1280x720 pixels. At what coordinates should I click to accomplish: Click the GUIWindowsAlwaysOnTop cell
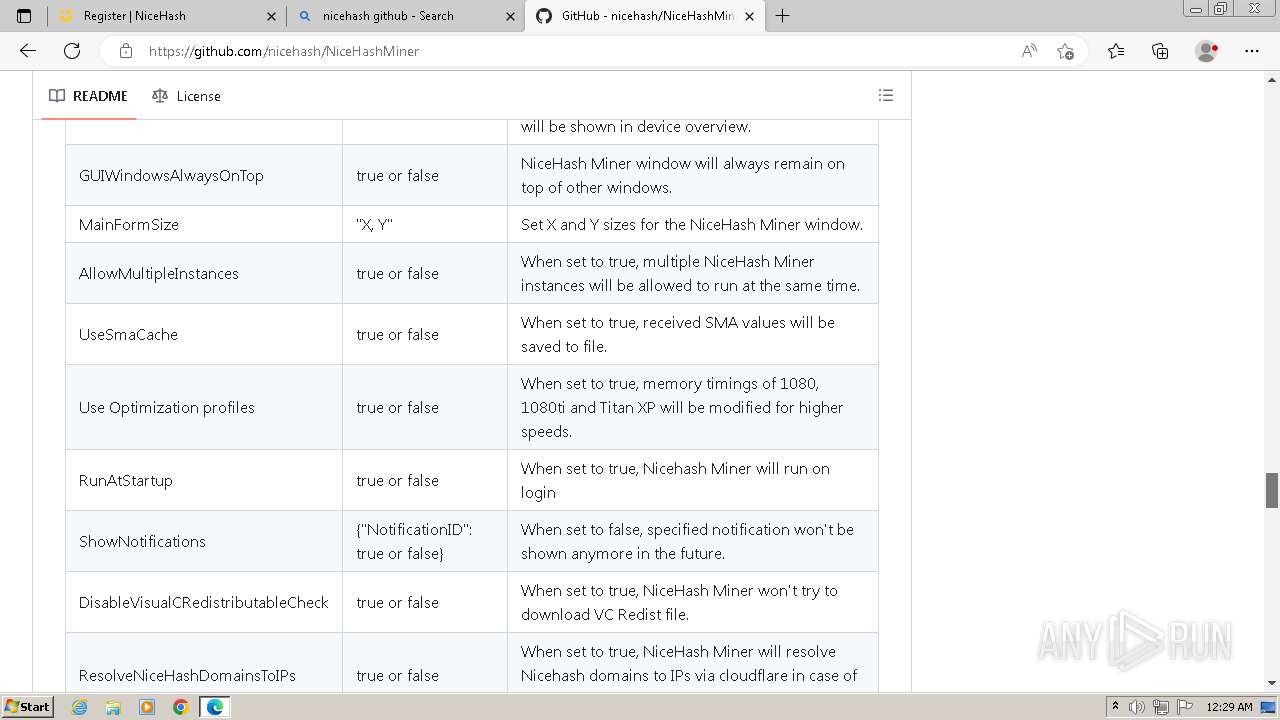tap(204, 175)
